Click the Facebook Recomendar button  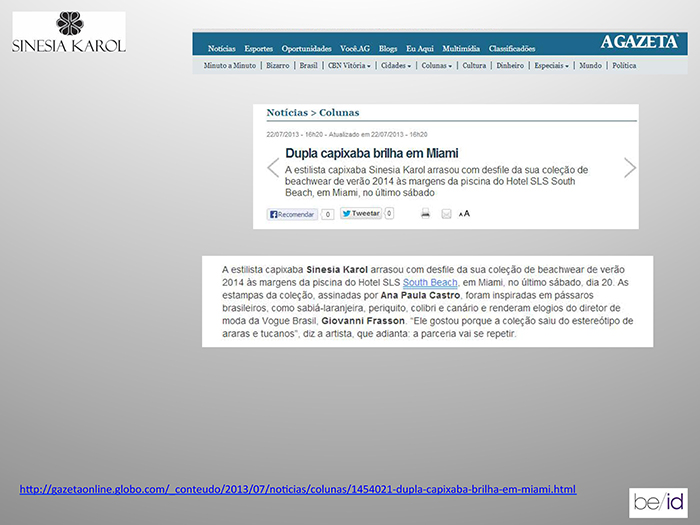[x=292, y=214]
